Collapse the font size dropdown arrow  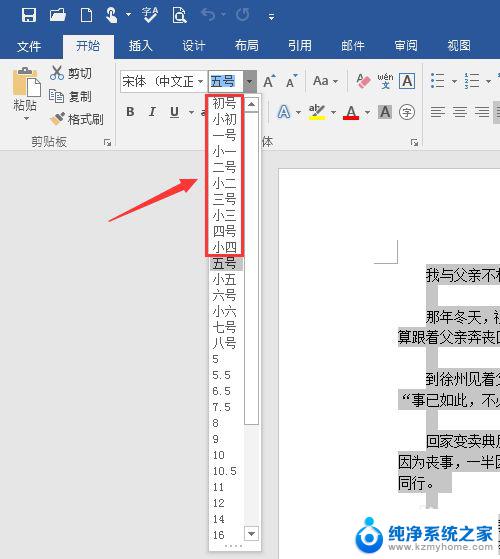click(250, 82)
